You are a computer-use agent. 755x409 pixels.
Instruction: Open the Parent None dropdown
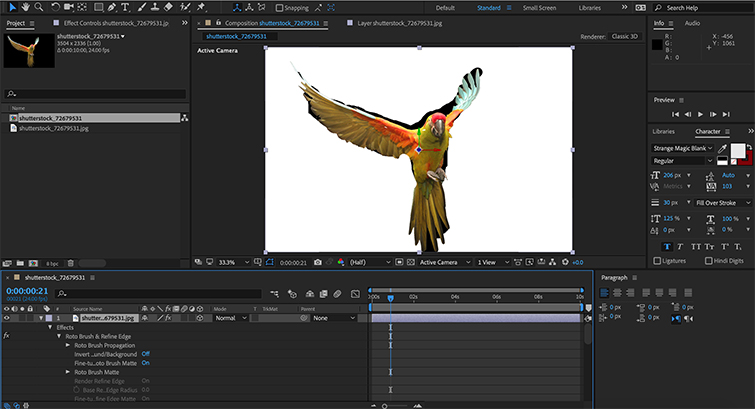[334, 318]
